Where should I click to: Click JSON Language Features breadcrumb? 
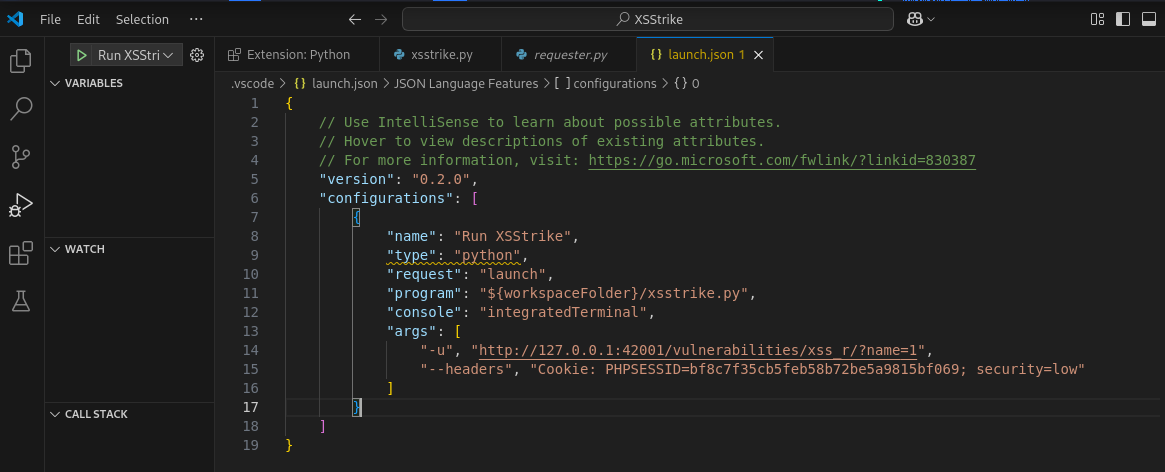pyautogui.click(x=466, y=83)
